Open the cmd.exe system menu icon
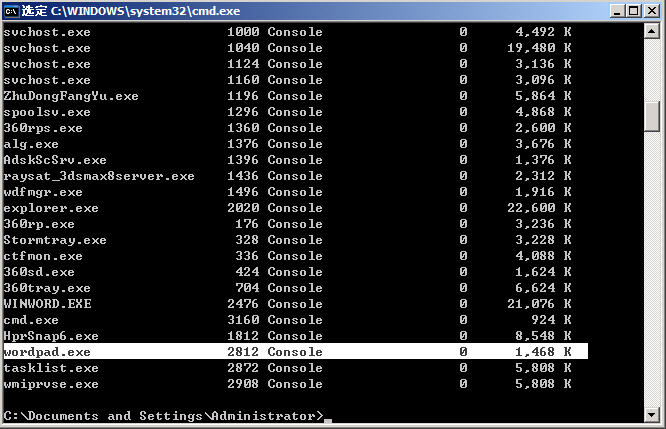 (11, 11)
